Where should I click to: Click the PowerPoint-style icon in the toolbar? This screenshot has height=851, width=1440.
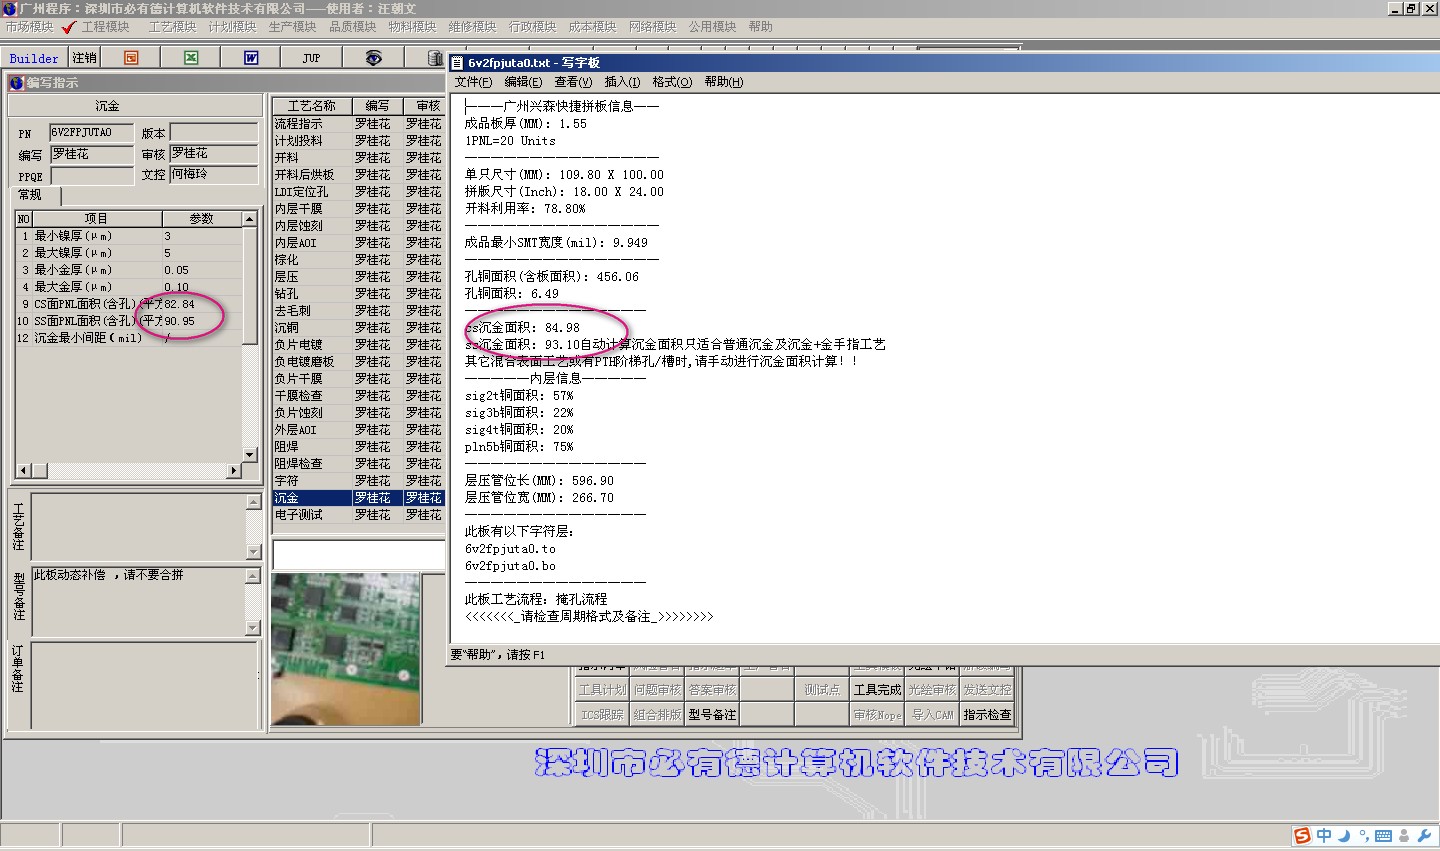(x=131, y=58)
